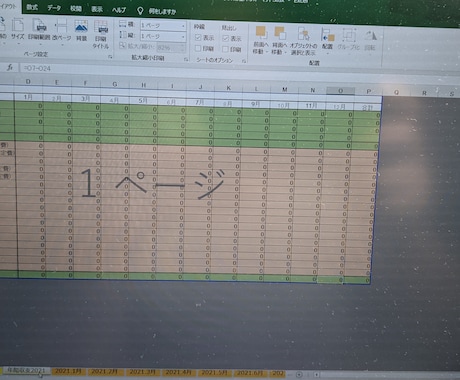Image resolution: width=460 pixels, height=380 pixels.
Task: Select column P header
Action: coord(368,91)
